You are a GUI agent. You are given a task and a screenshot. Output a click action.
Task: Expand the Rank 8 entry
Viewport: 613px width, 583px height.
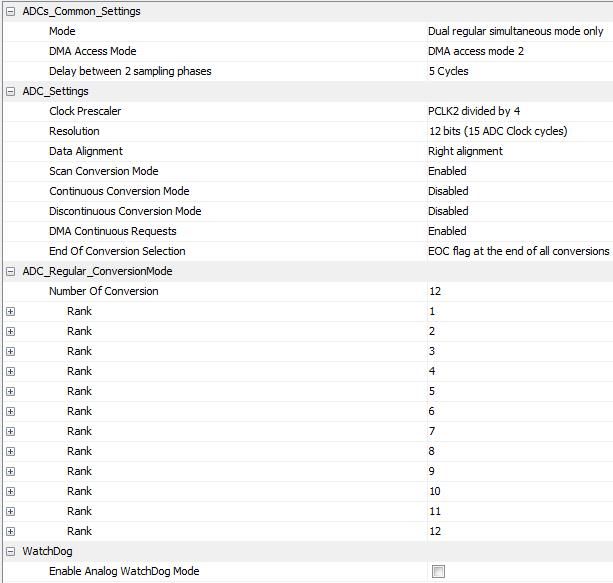[10, 451]
